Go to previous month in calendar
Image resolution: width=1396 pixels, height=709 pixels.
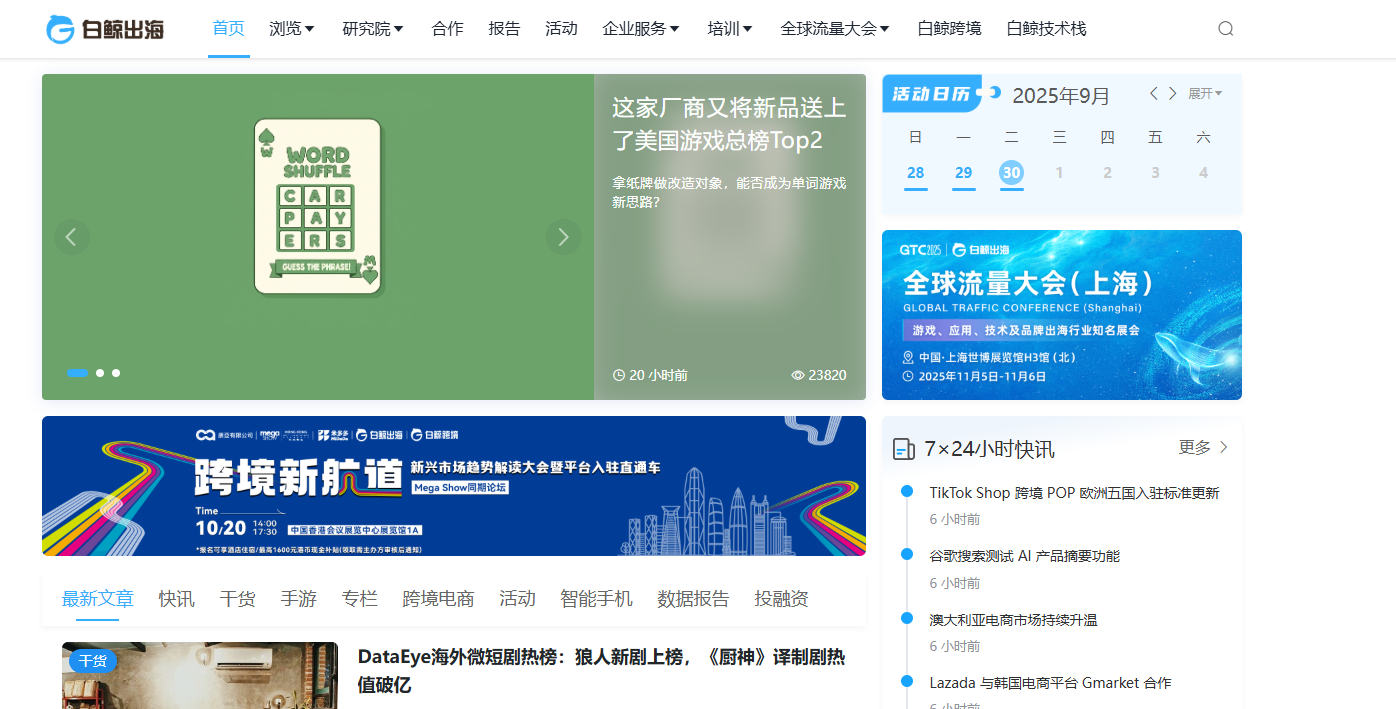point(1153,94)
